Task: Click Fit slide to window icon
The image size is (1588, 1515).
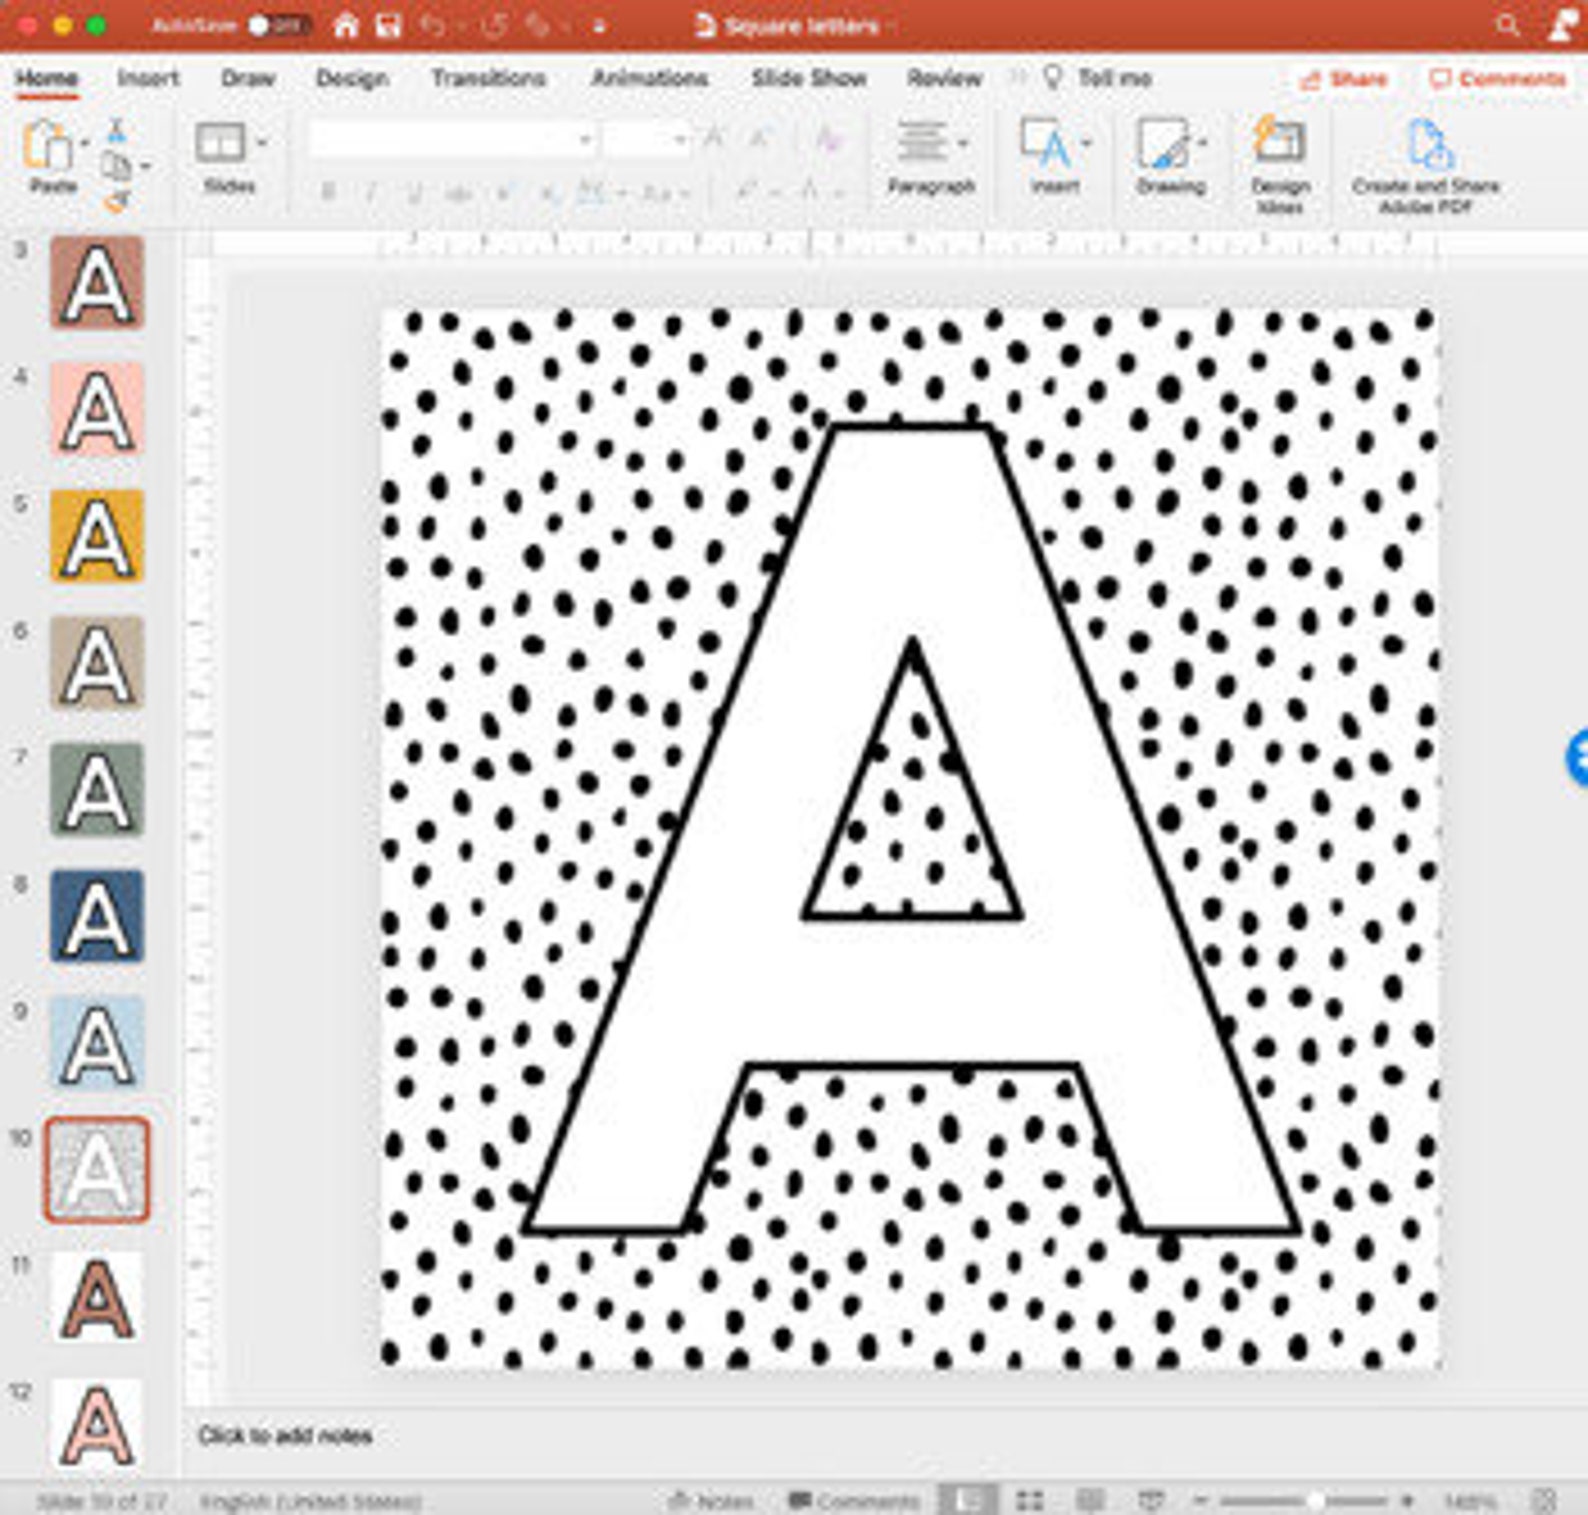Action: 1544,1500
